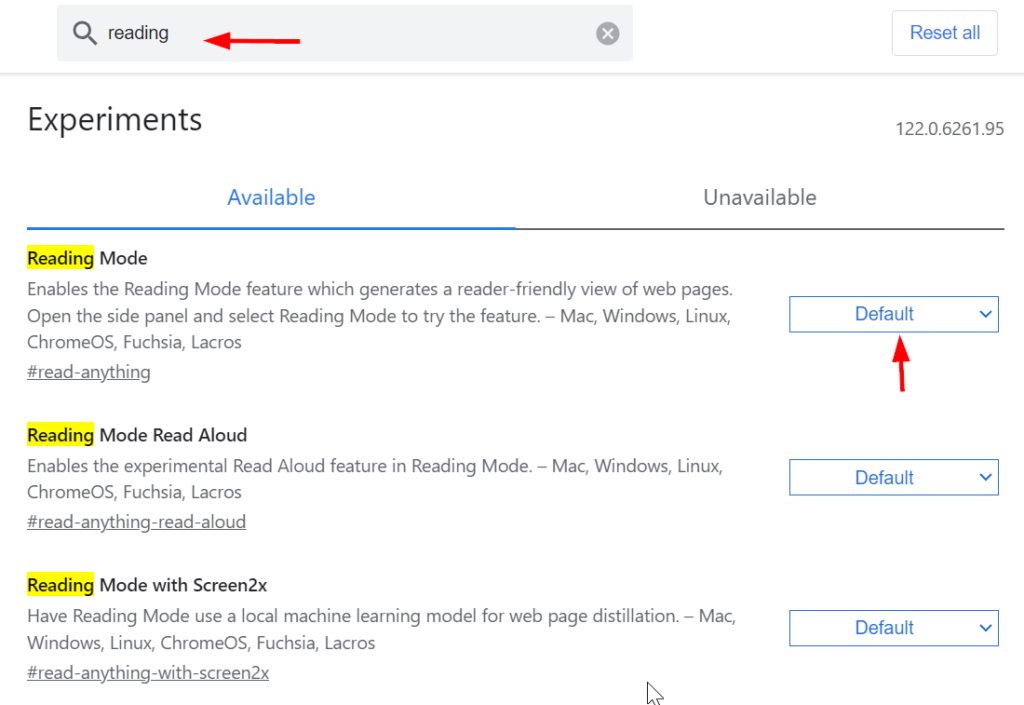Click the Reading Mode flag title
Screen dimensions: 1024x705
[x=88, y=258]
